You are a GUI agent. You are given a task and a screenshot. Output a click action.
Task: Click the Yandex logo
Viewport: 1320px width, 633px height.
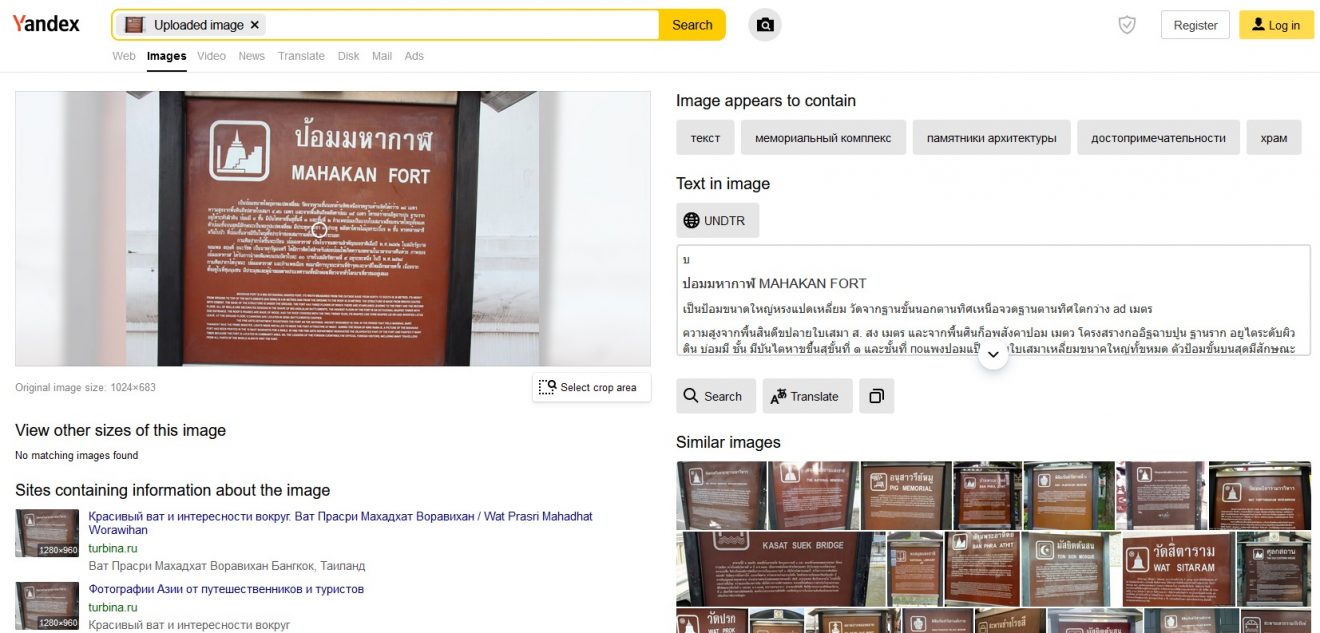coord(46,24)
